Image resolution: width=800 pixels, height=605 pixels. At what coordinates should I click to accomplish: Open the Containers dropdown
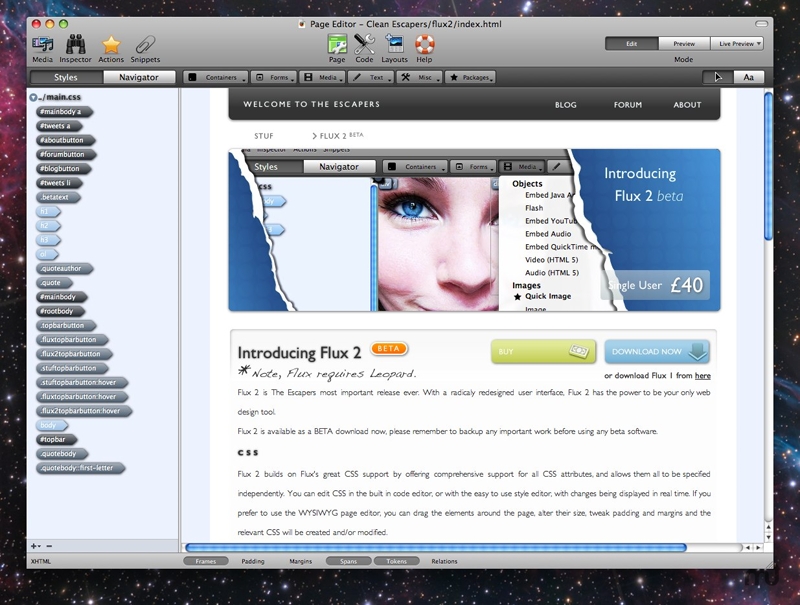(x=216, y=78)
